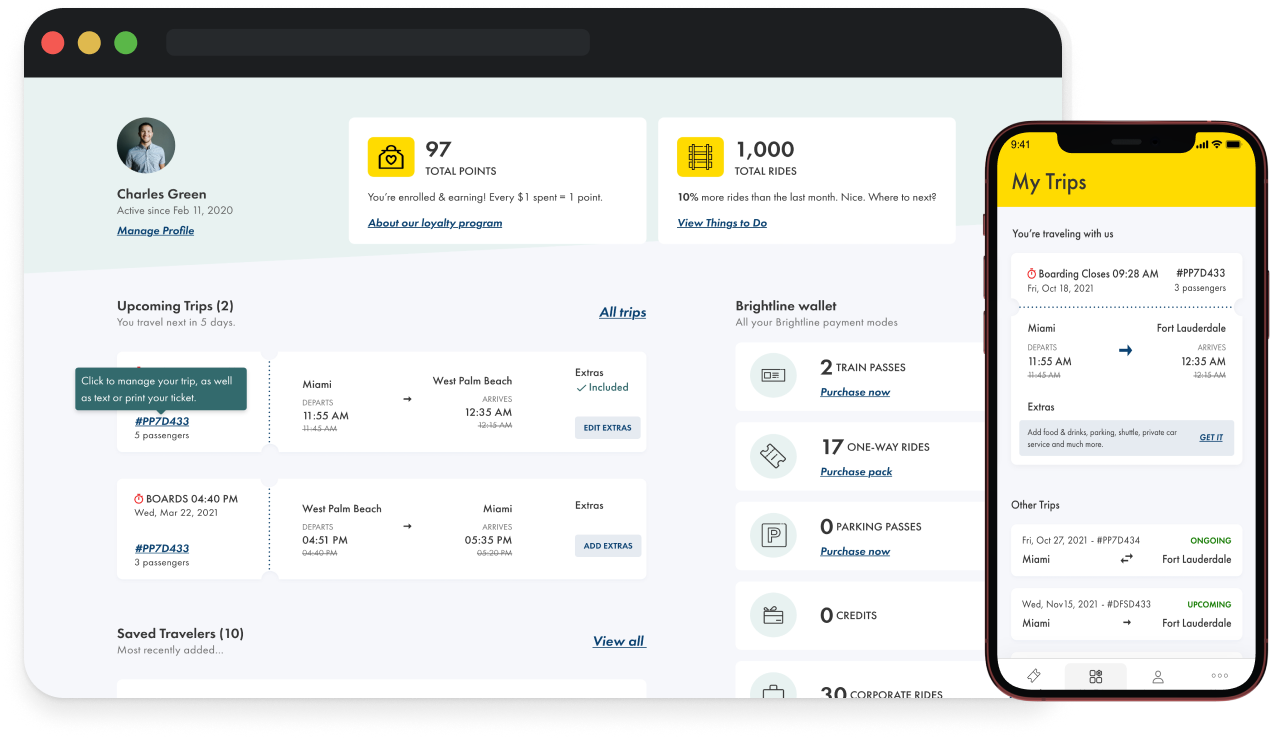Click the round-trip arrows icon on Oct 27 trip
The height and width of the screenshot is (738, 1271).
click(x=1126, y=559)
